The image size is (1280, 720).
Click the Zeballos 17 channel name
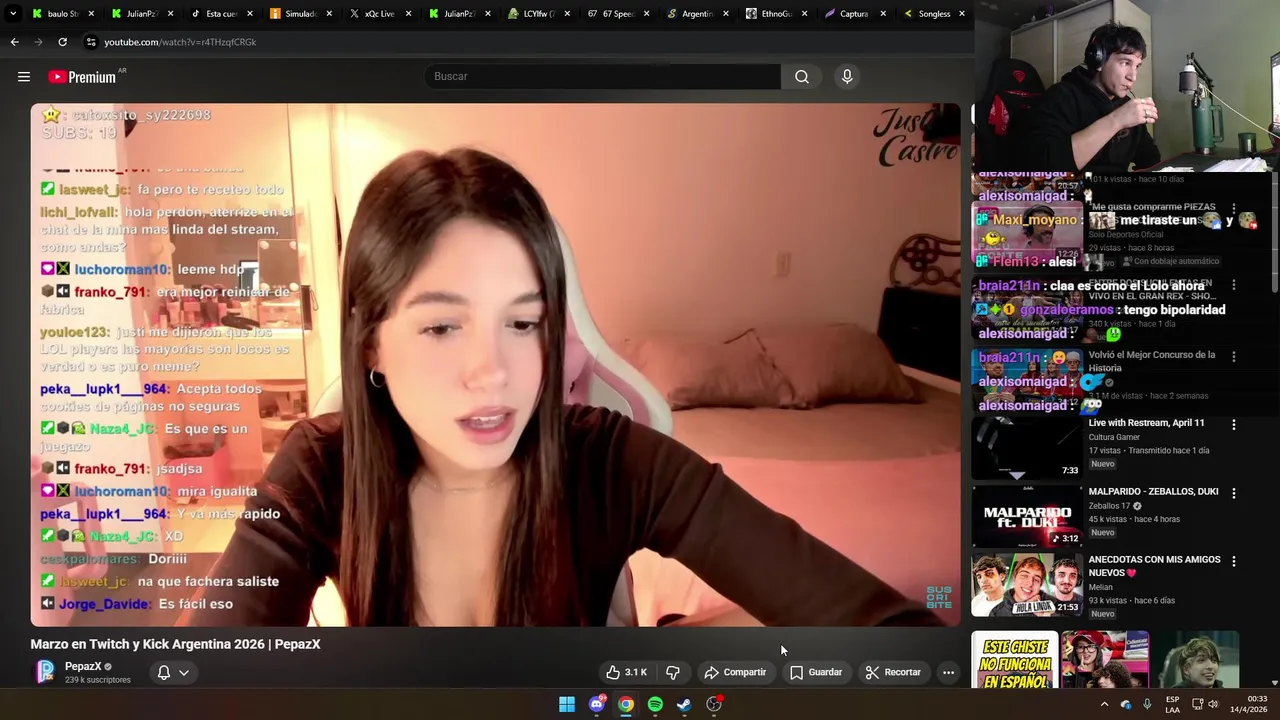click(x=1109, y=506)
